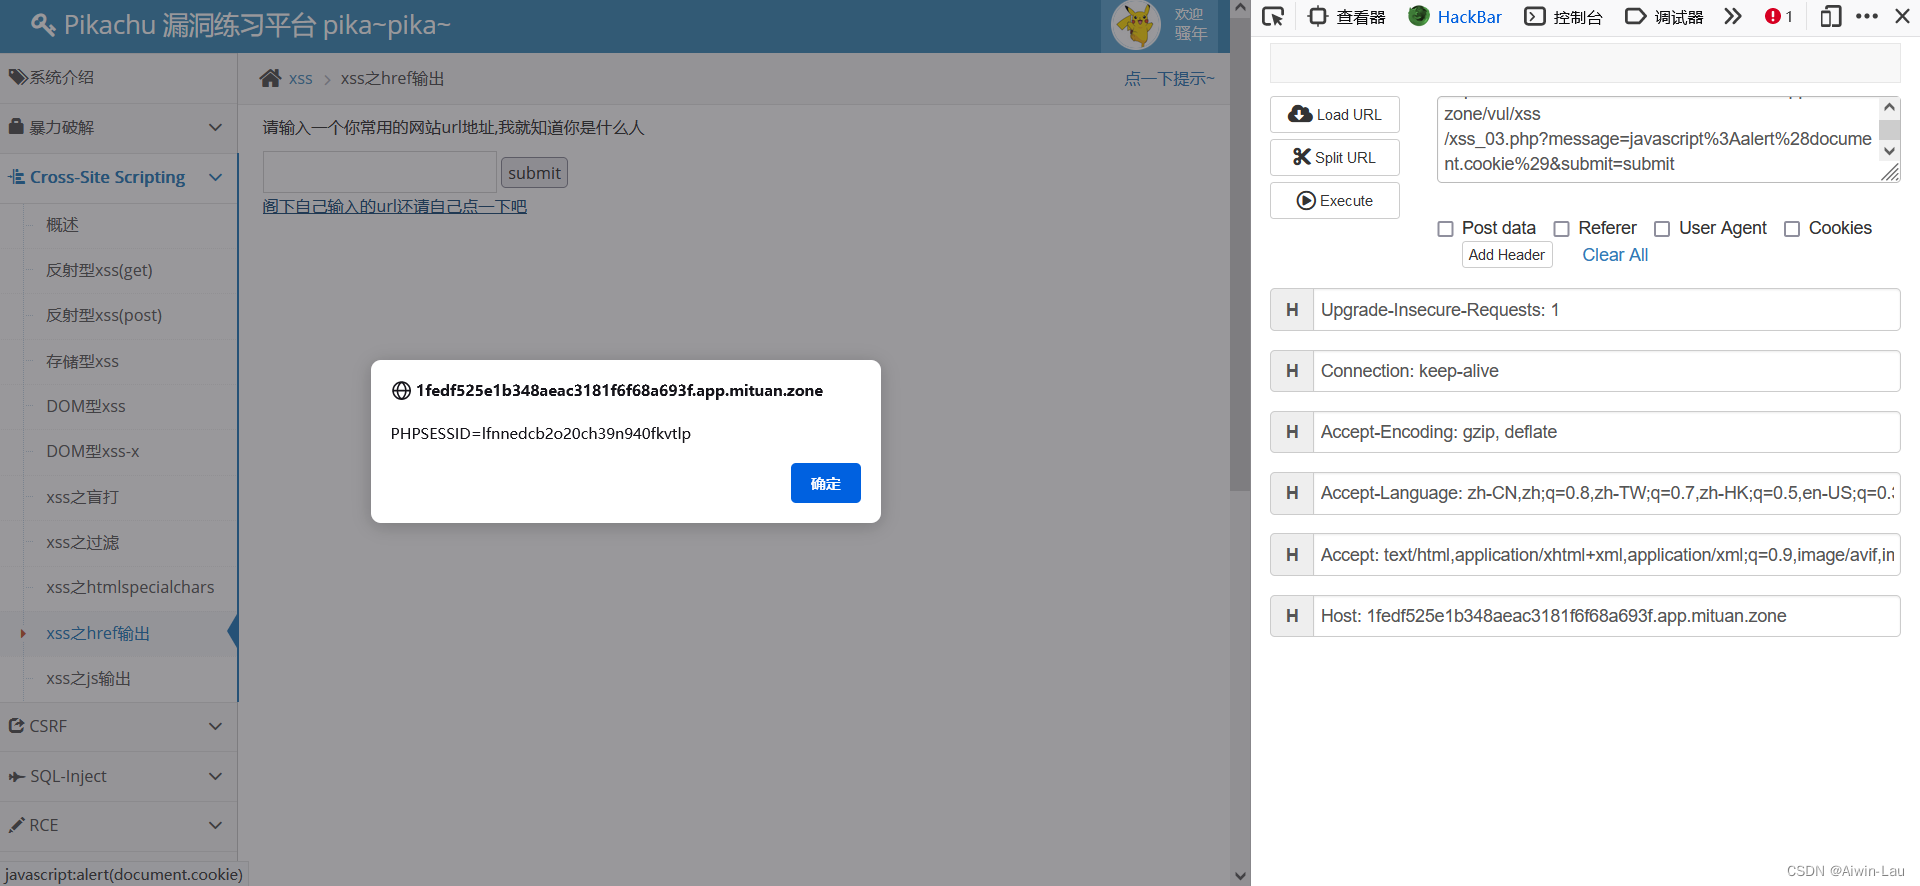Click the Pikachu avatar image in header
This screenshot has height=886, width=1920.
click(x=1136, y=25)
